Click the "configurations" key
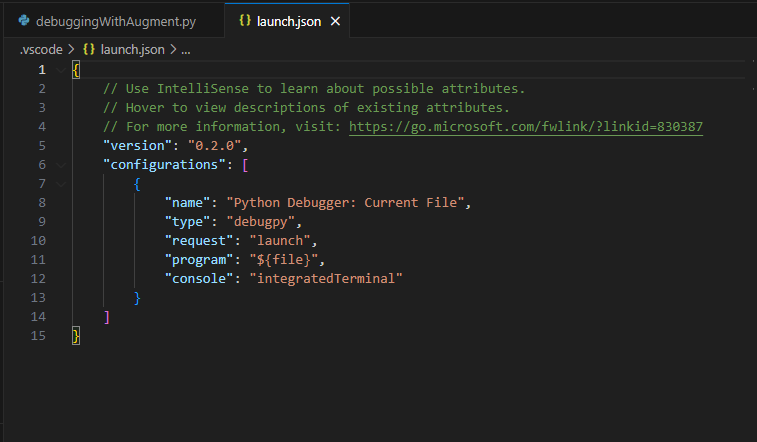757x442 pixels. (x=164, y=165)
